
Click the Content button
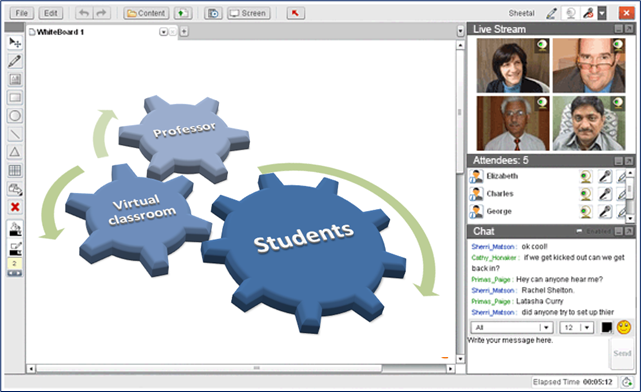(x=146, y=13)
